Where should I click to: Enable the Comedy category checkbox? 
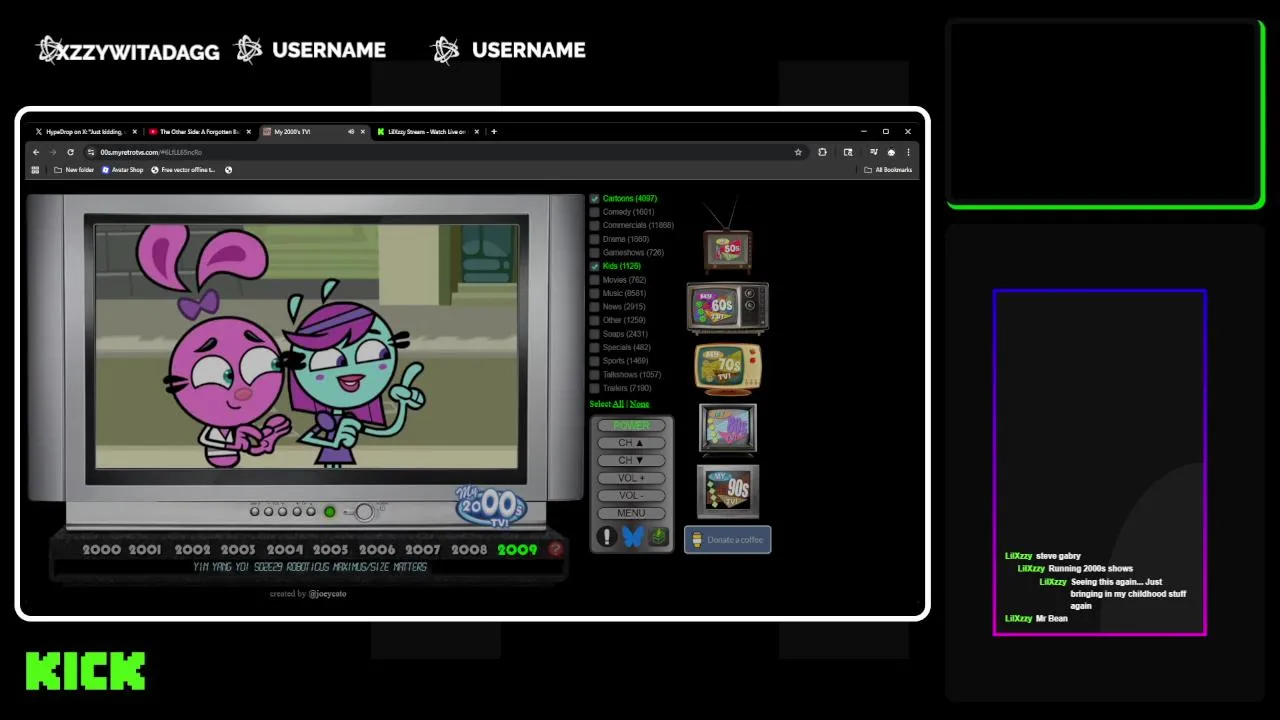(594, 212)
